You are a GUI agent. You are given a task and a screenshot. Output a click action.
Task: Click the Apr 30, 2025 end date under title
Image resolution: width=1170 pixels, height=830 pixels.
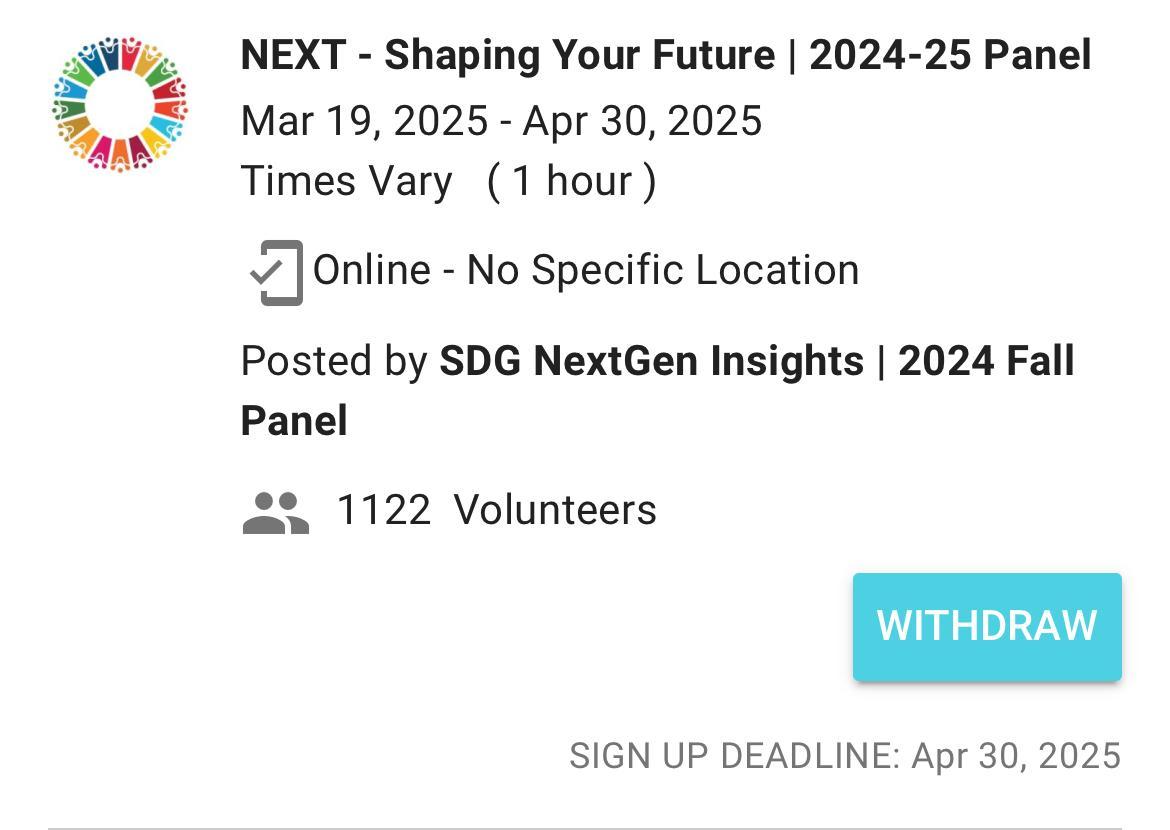click(x=642, y=122)
